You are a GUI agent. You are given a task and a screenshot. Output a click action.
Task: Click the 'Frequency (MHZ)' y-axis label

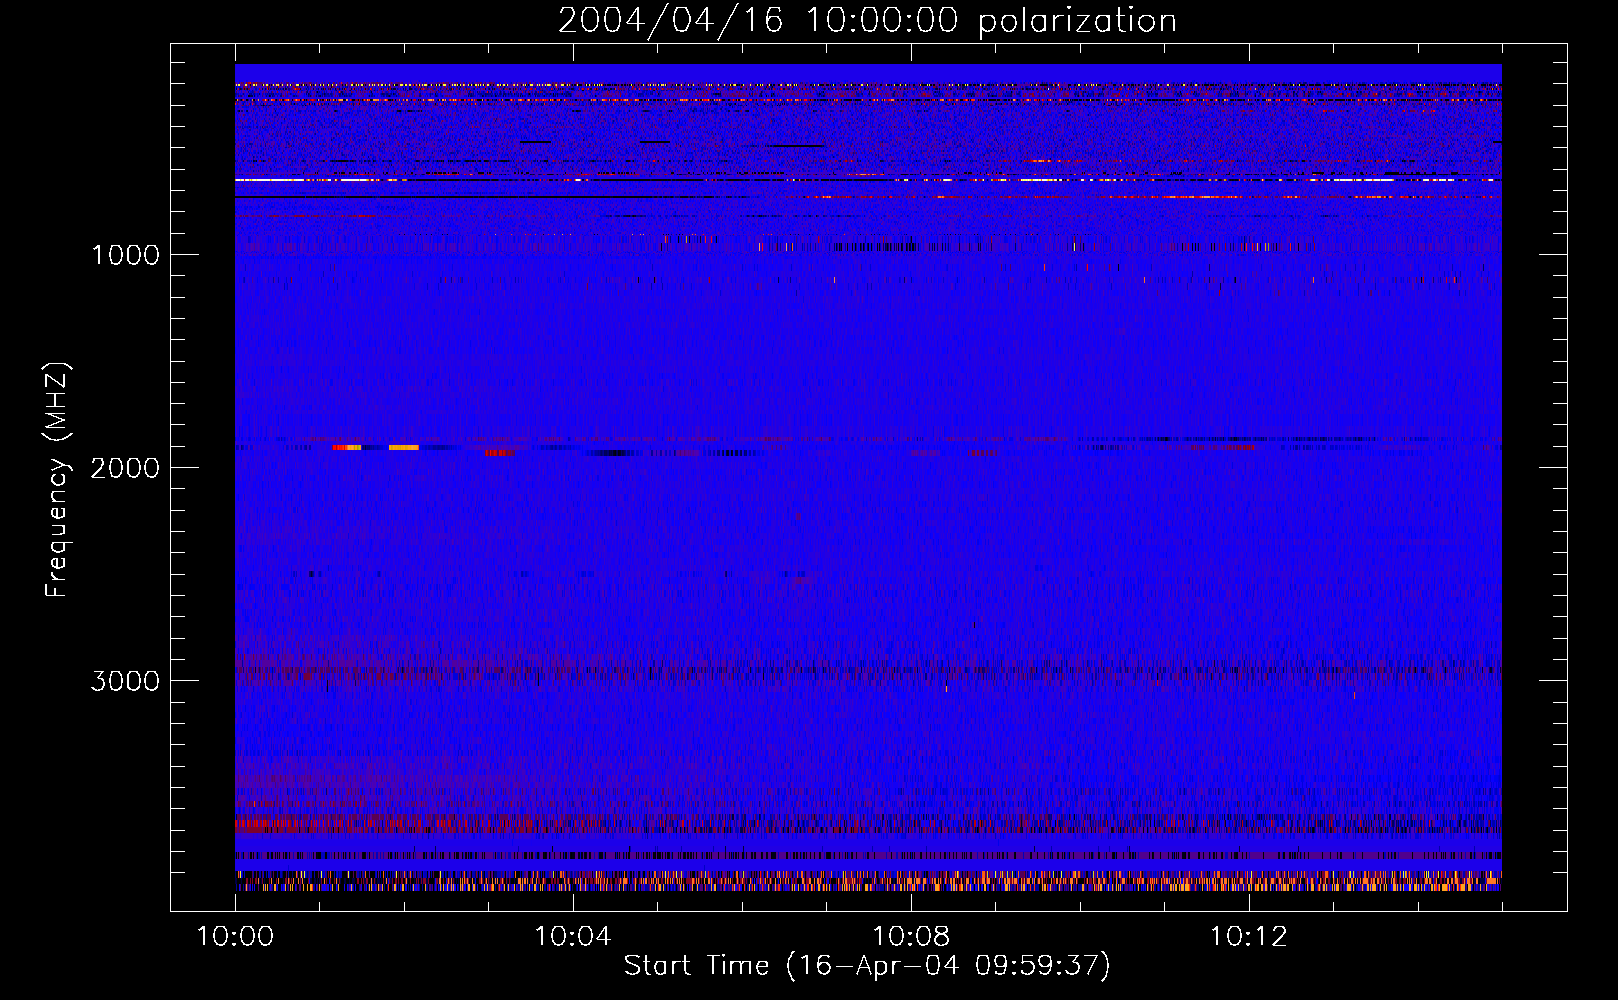click(x=57, y=479)
